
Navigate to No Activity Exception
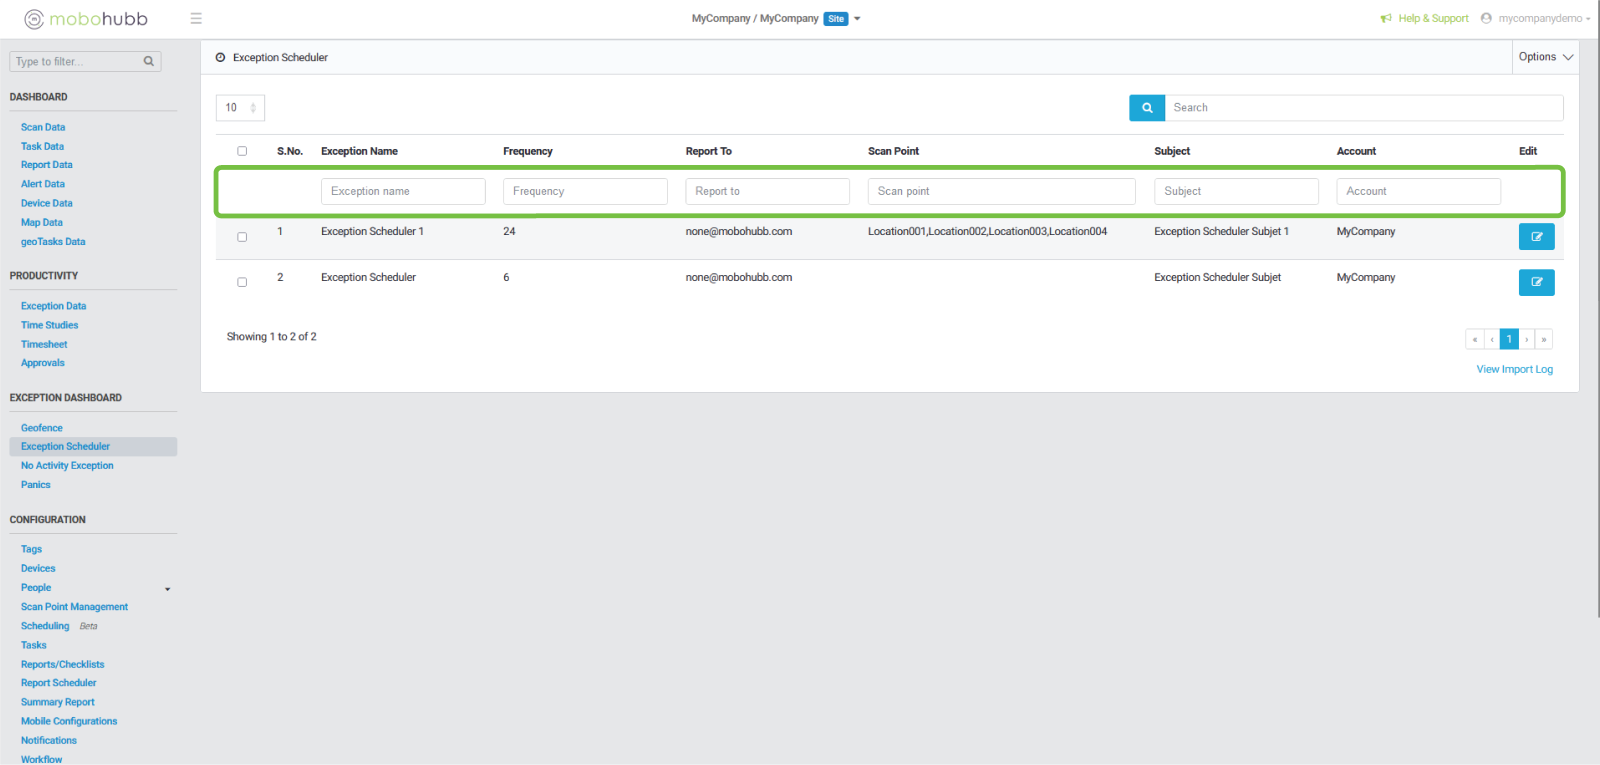(67, 466)
